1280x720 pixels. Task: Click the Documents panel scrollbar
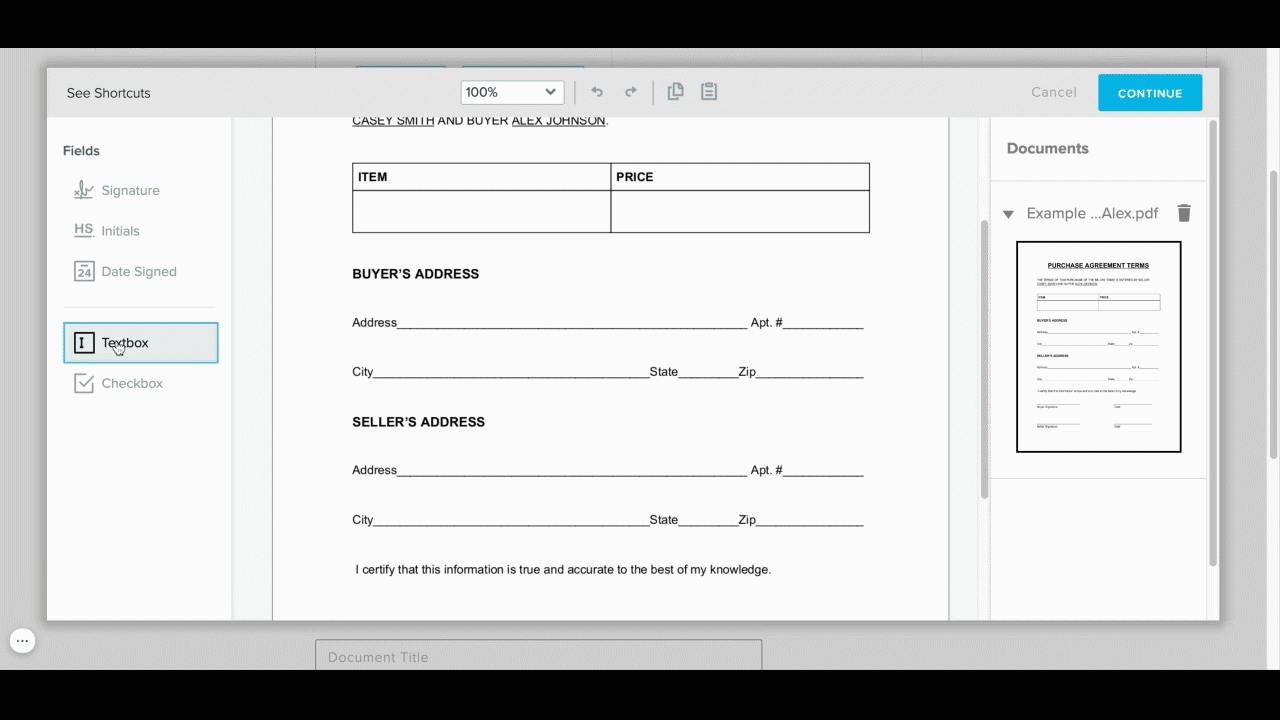pyautogui.click(x=1214, y=345)
